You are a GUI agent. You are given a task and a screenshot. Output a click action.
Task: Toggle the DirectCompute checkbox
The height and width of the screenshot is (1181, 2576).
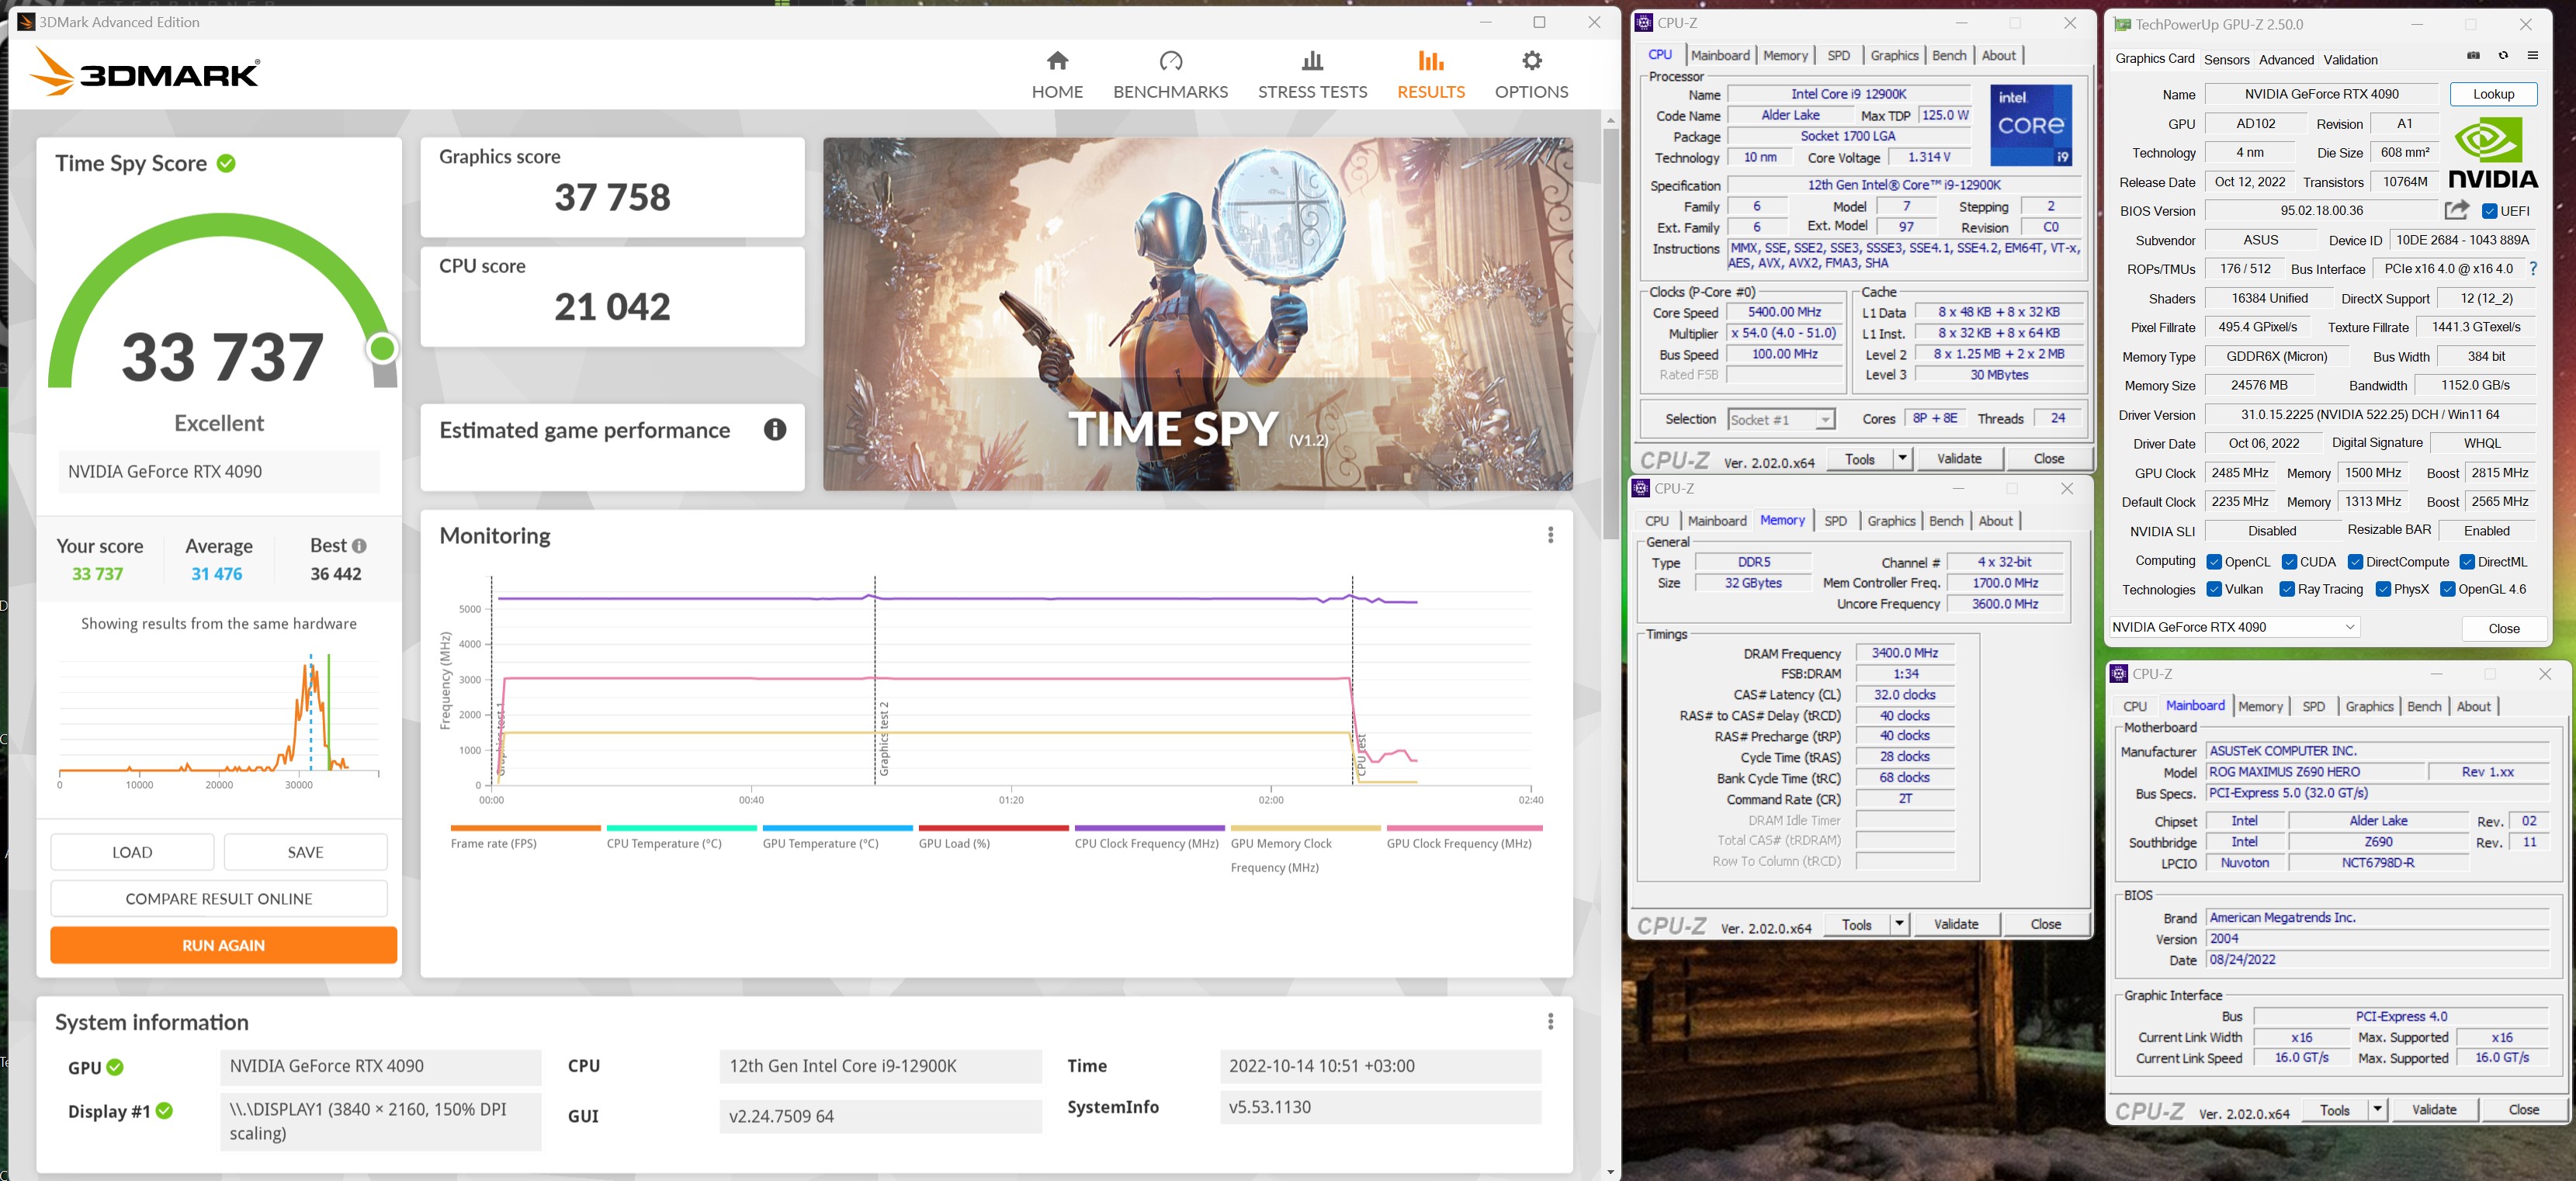click(x=2355, y=562)
